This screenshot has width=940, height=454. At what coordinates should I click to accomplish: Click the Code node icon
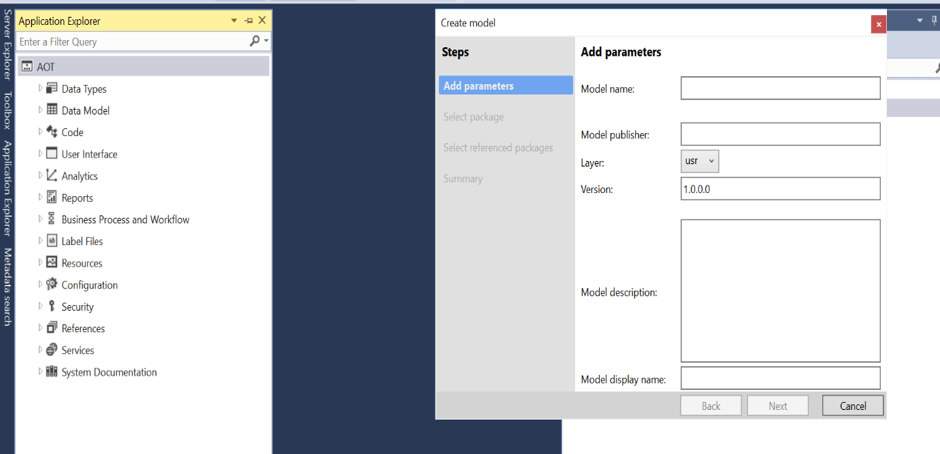click(x=52, y=132)
